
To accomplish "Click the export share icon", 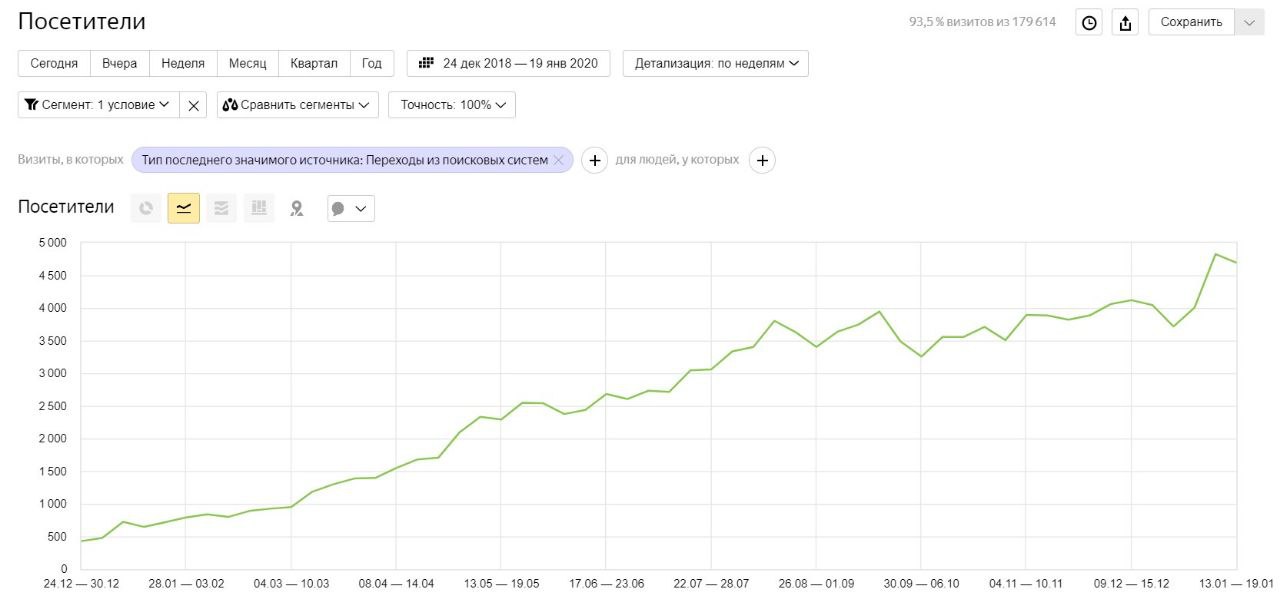I will pyautogui.click(x=1125, y=23).
